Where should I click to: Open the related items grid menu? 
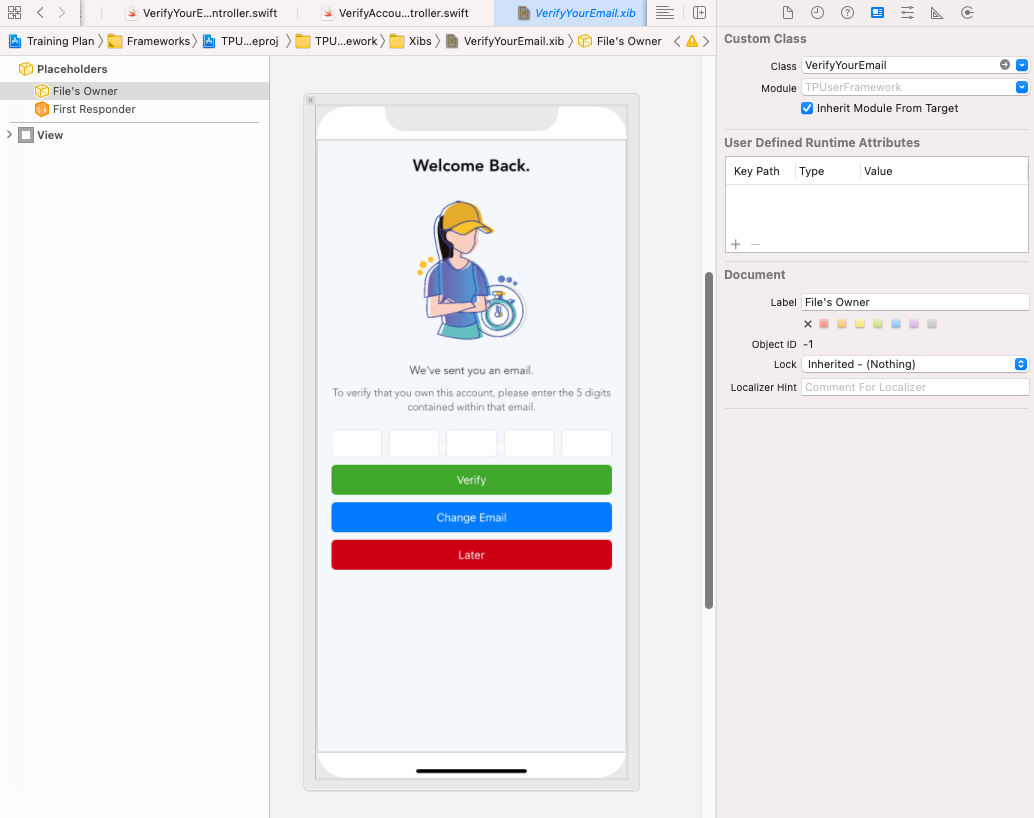(15, 13)
